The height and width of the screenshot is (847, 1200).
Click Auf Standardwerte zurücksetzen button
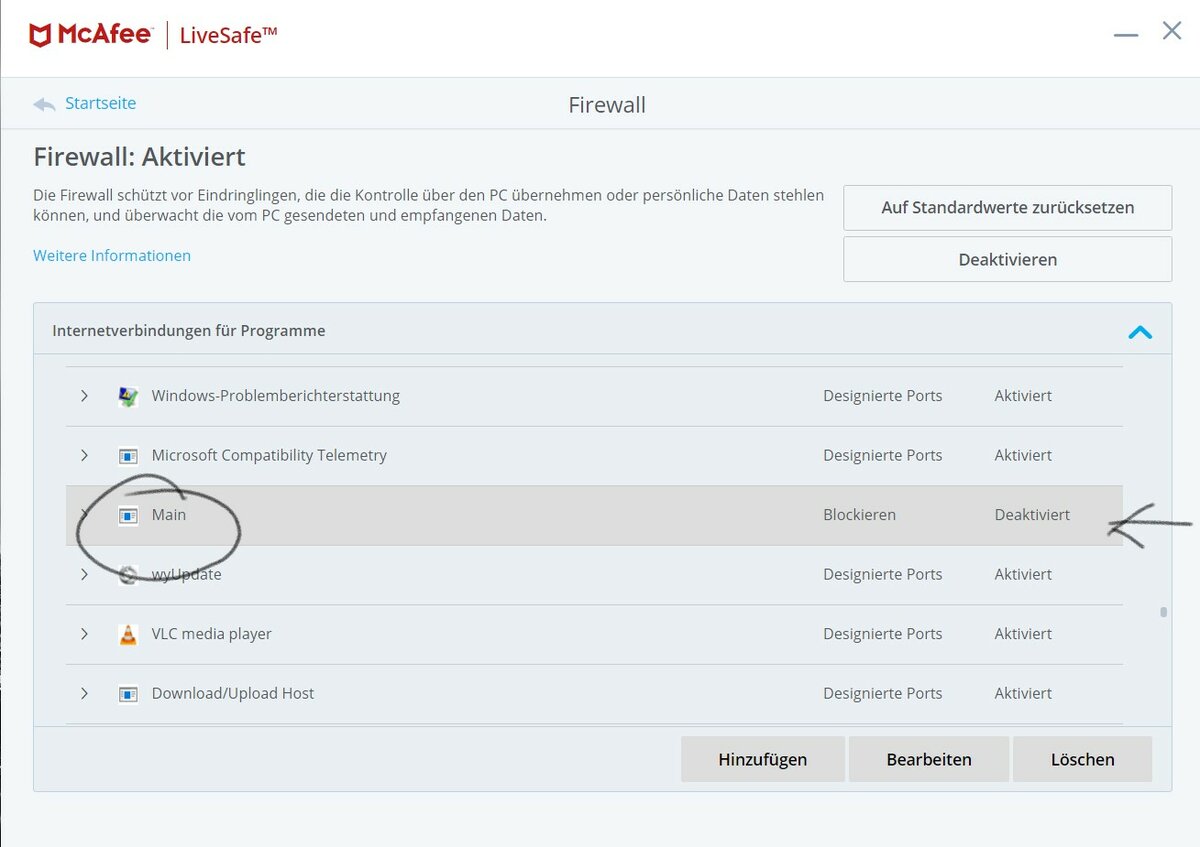tap(1007, 208)
